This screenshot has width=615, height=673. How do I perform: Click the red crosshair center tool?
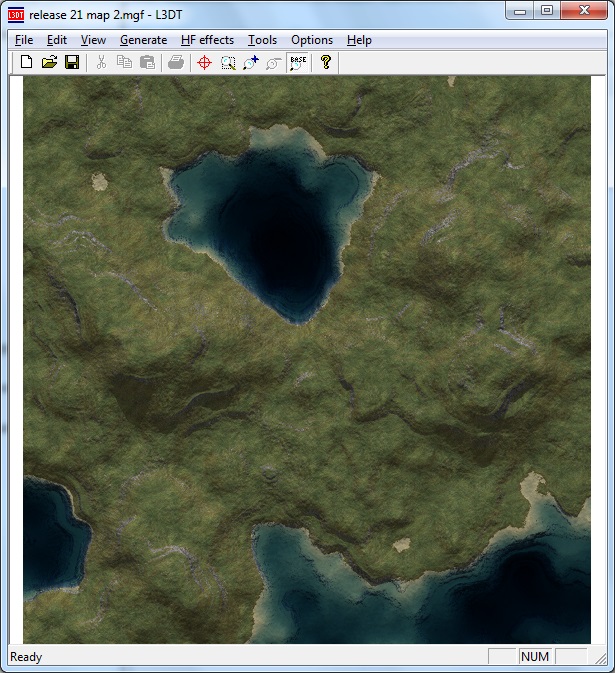[x=204, y=63]
